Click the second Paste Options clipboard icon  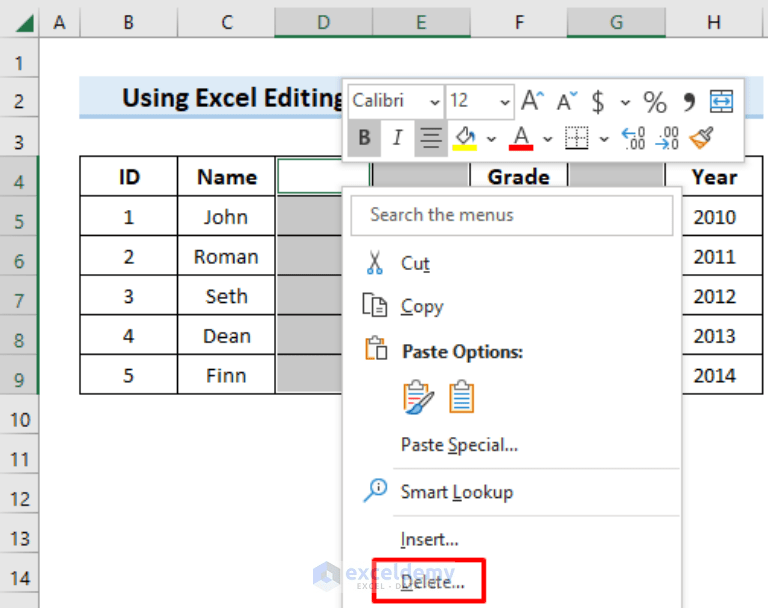pyautogui.click(x=461, y=396)
